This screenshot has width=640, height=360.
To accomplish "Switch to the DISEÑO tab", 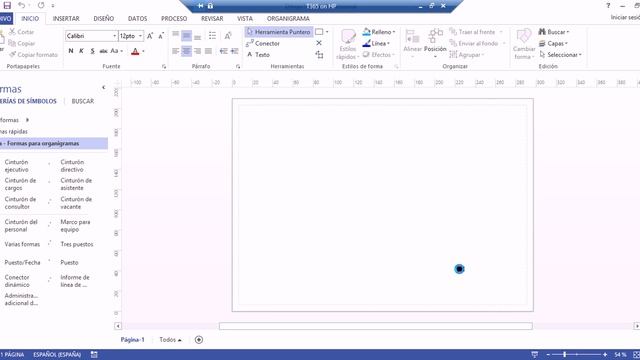I will click(104, 19).
